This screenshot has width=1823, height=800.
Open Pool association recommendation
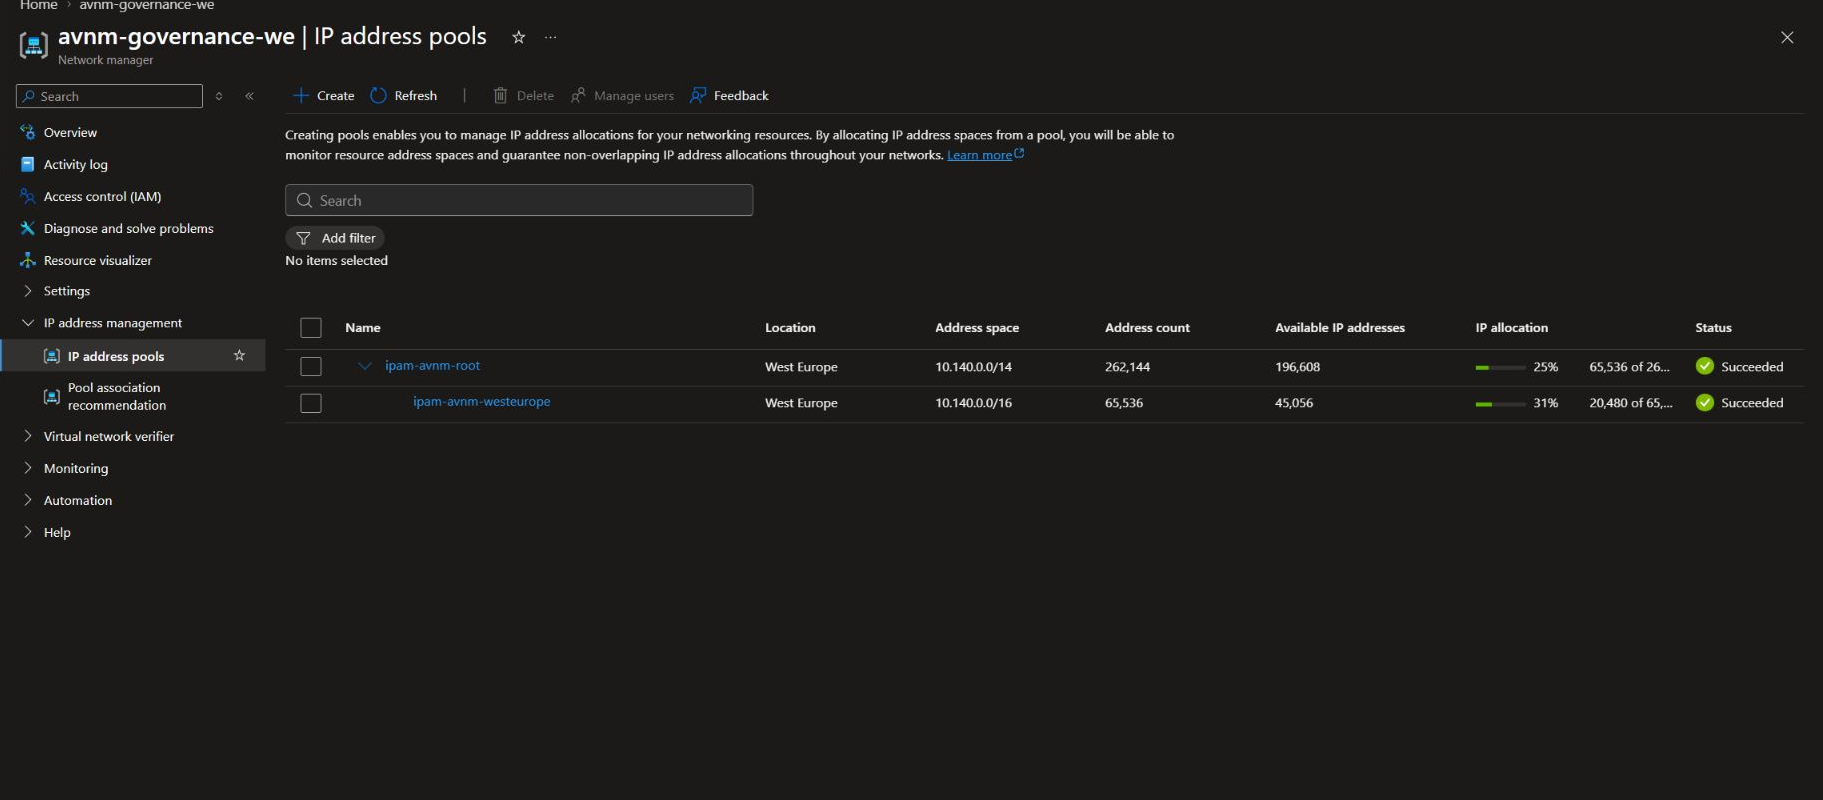pyautogui.click(x=116, y=396)
